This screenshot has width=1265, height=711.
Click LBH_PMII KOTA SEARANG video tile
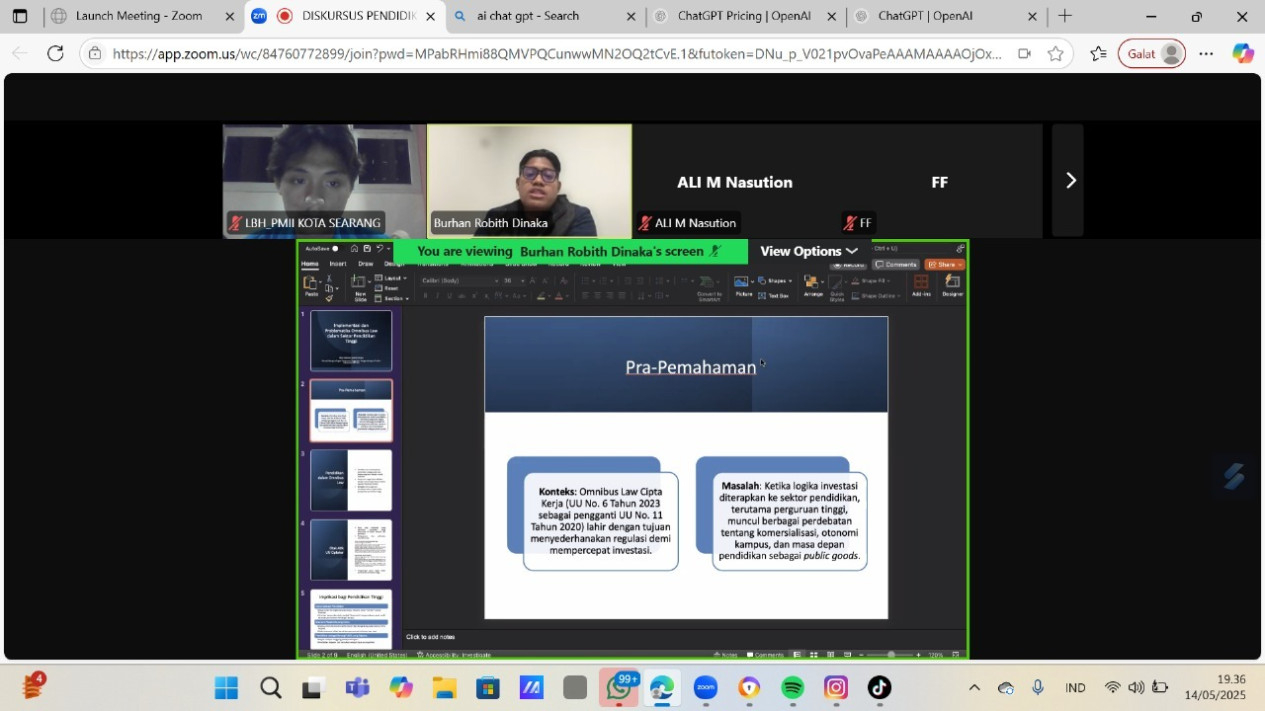pyautogui.click(x=324, y=180)
